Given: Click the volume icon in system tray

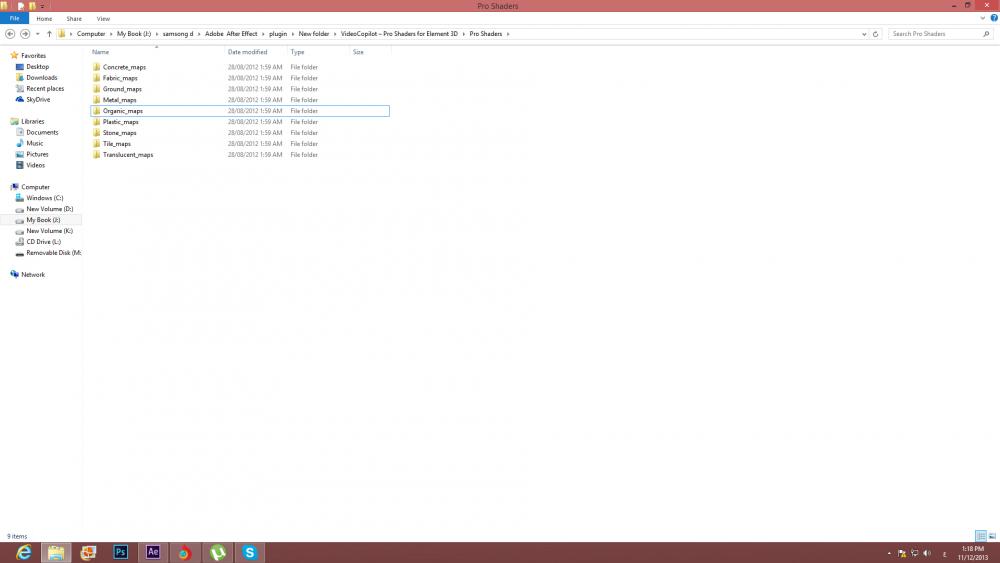Looking at the screenshot, I should click(x=927, y=553).
